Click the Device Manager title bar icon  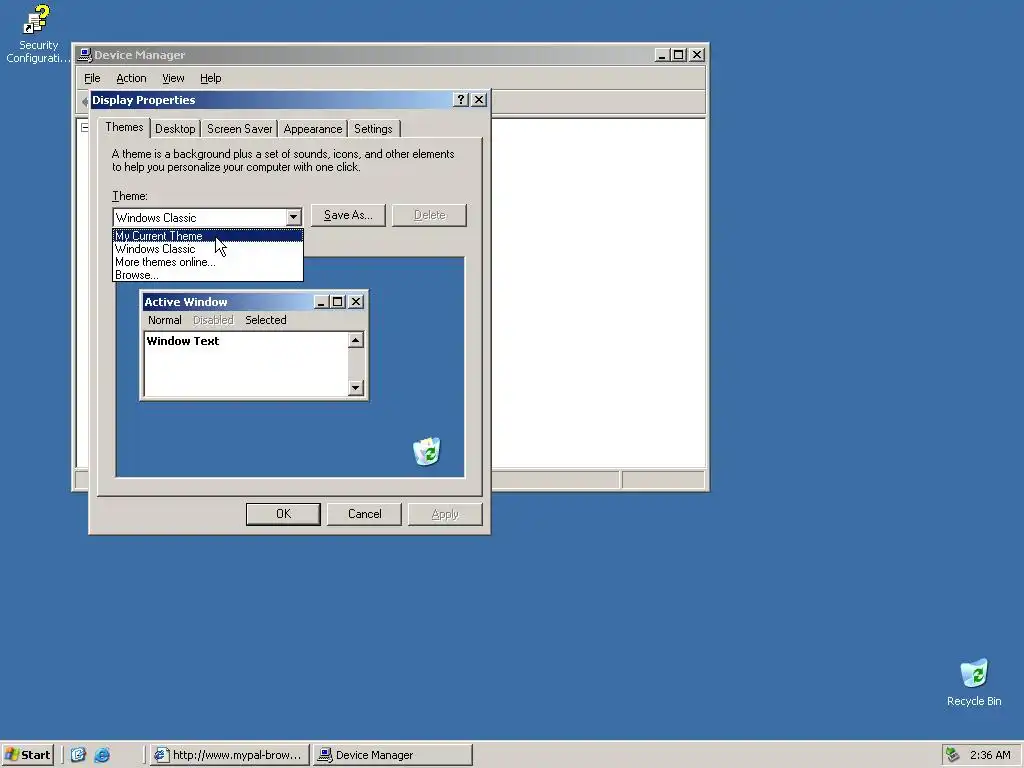tap(84, 55)
